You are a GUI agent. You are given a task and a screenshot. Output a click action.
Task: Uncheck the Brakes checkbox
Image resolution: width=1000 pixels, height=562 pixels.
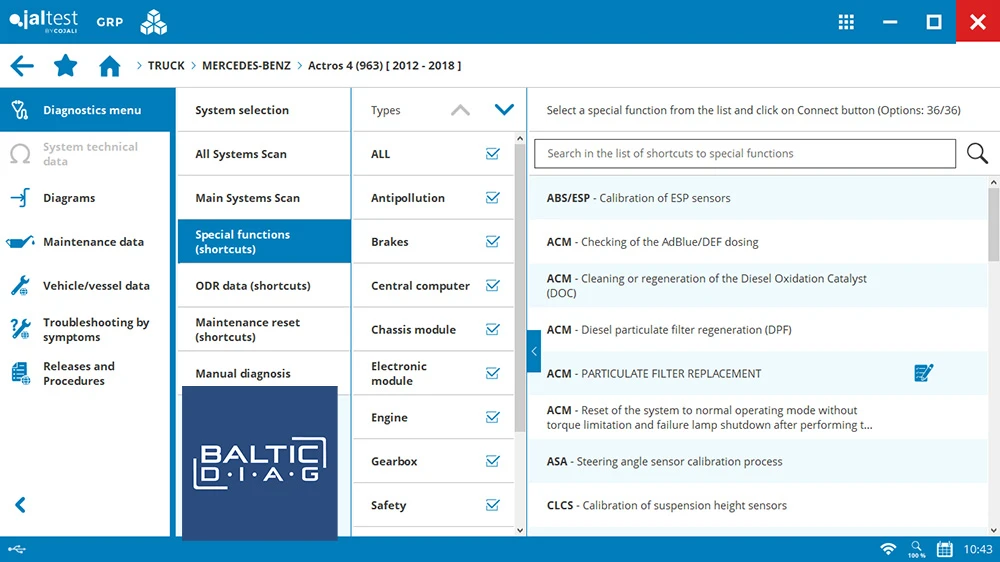pos(492,242)
